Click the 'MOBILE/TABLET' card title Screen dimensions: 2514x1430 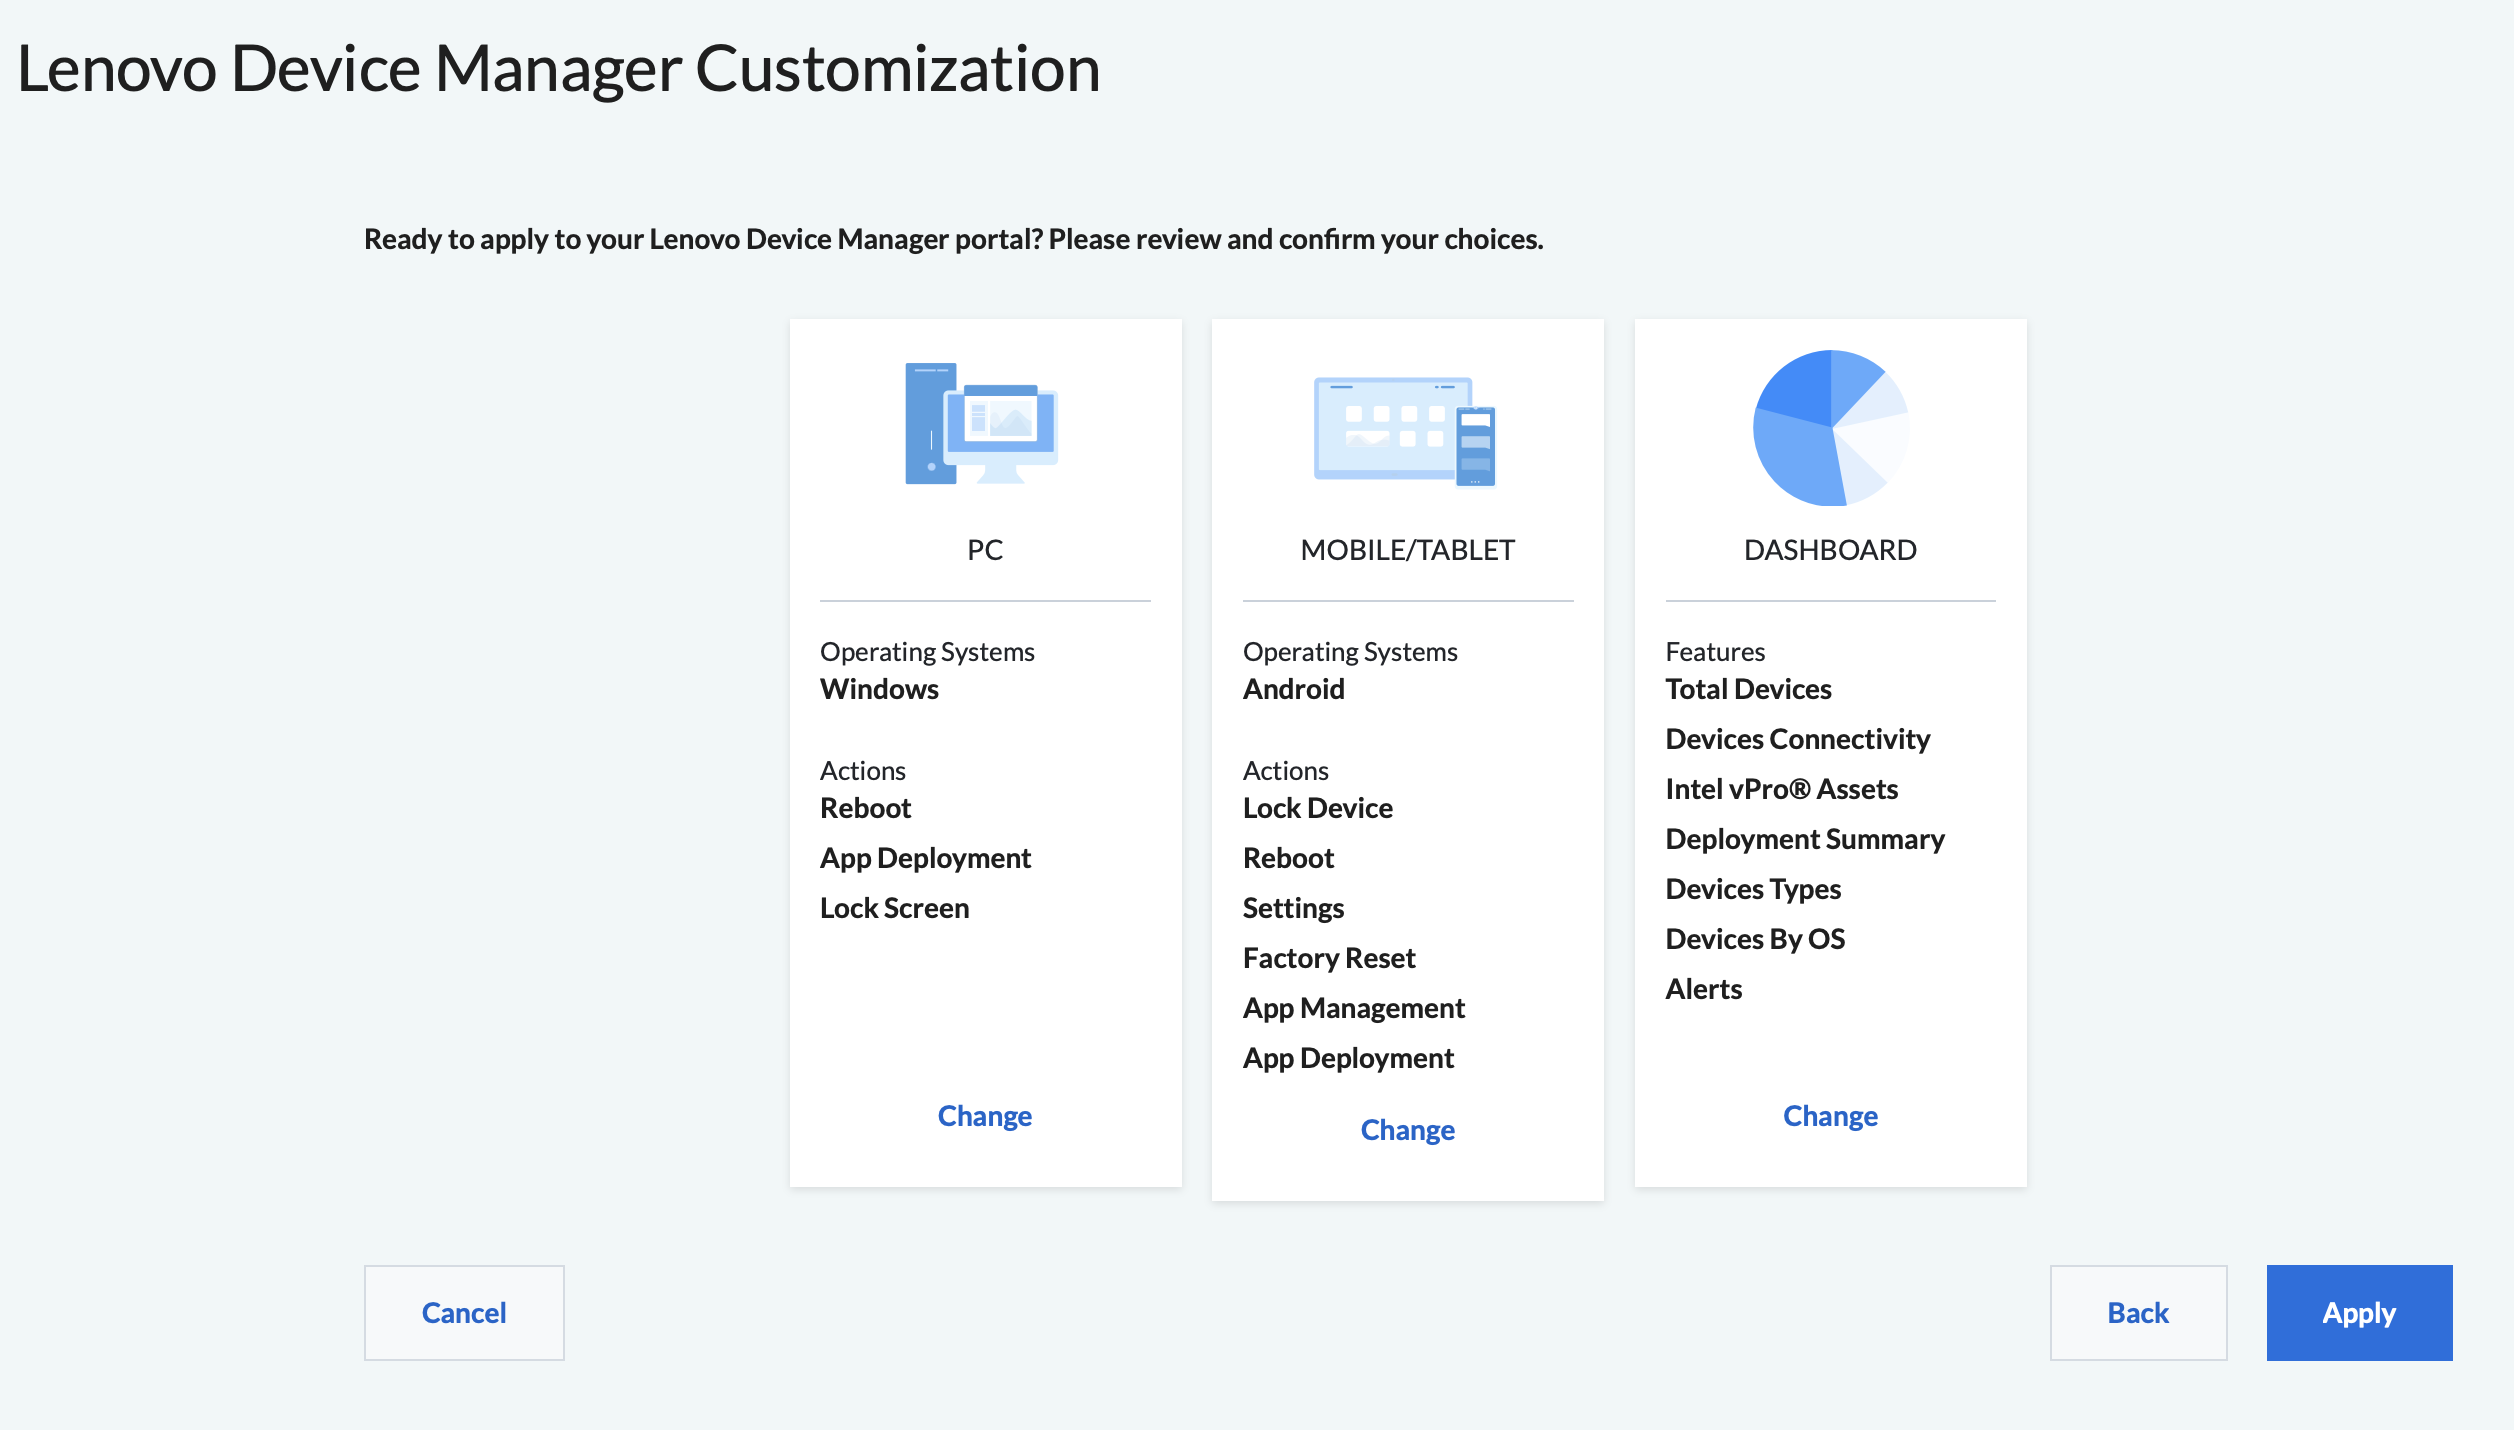click(x=1407, y=550)
